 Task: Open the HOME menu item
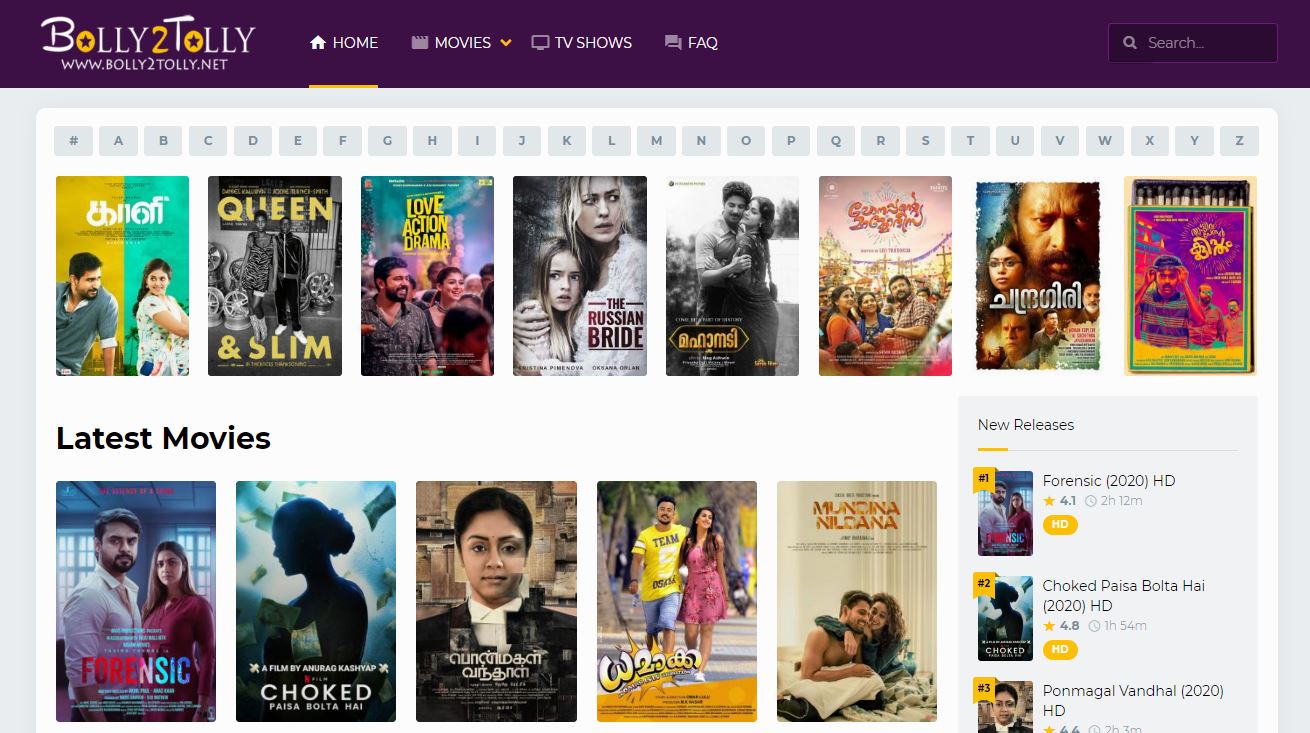pyautogui.click(x=343, y=43)
